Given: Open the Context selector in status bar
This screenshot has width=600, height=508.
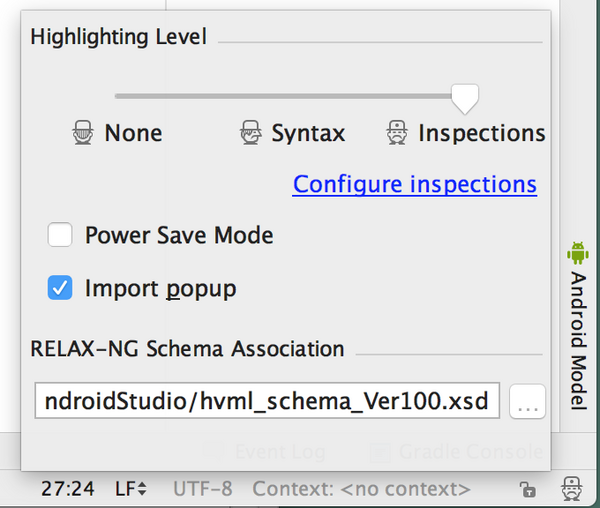Looking at the screenshot, I should coord(361,489).
